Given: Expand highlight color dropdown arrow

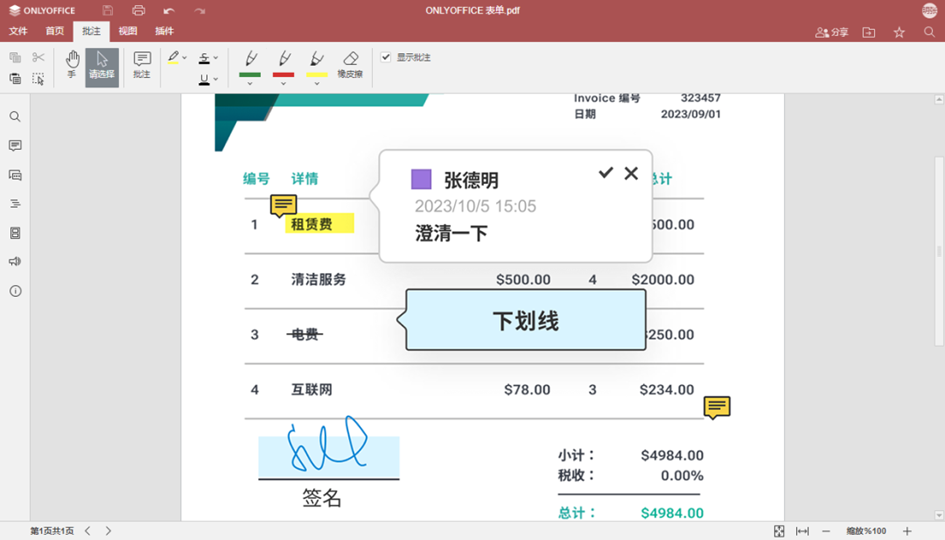Looking at the screenshot, I should 184,58.
